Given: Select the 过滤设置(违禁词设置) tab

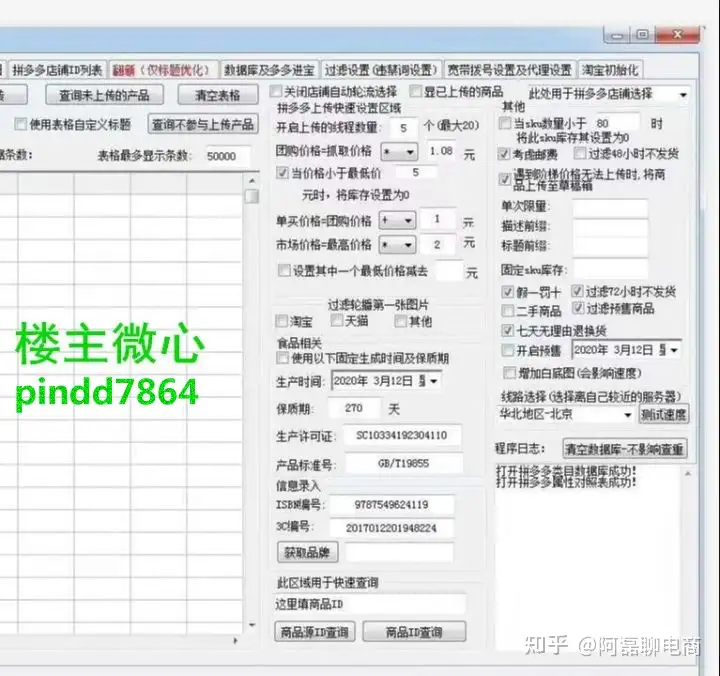Looking at the screenshot, I should click(381, 70).
